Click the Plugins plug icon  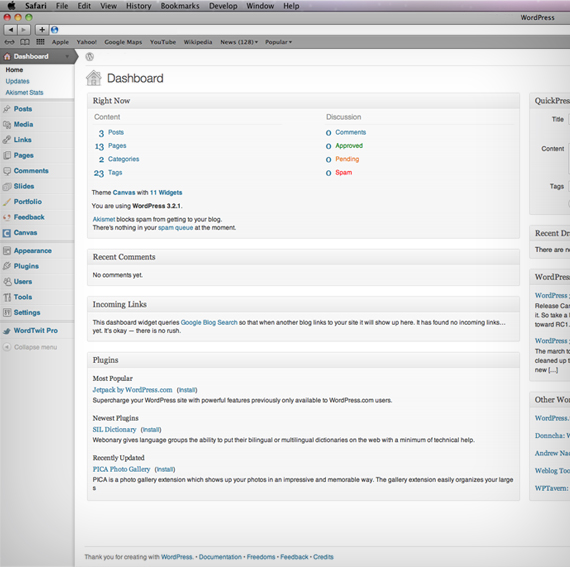coord(7,266)
